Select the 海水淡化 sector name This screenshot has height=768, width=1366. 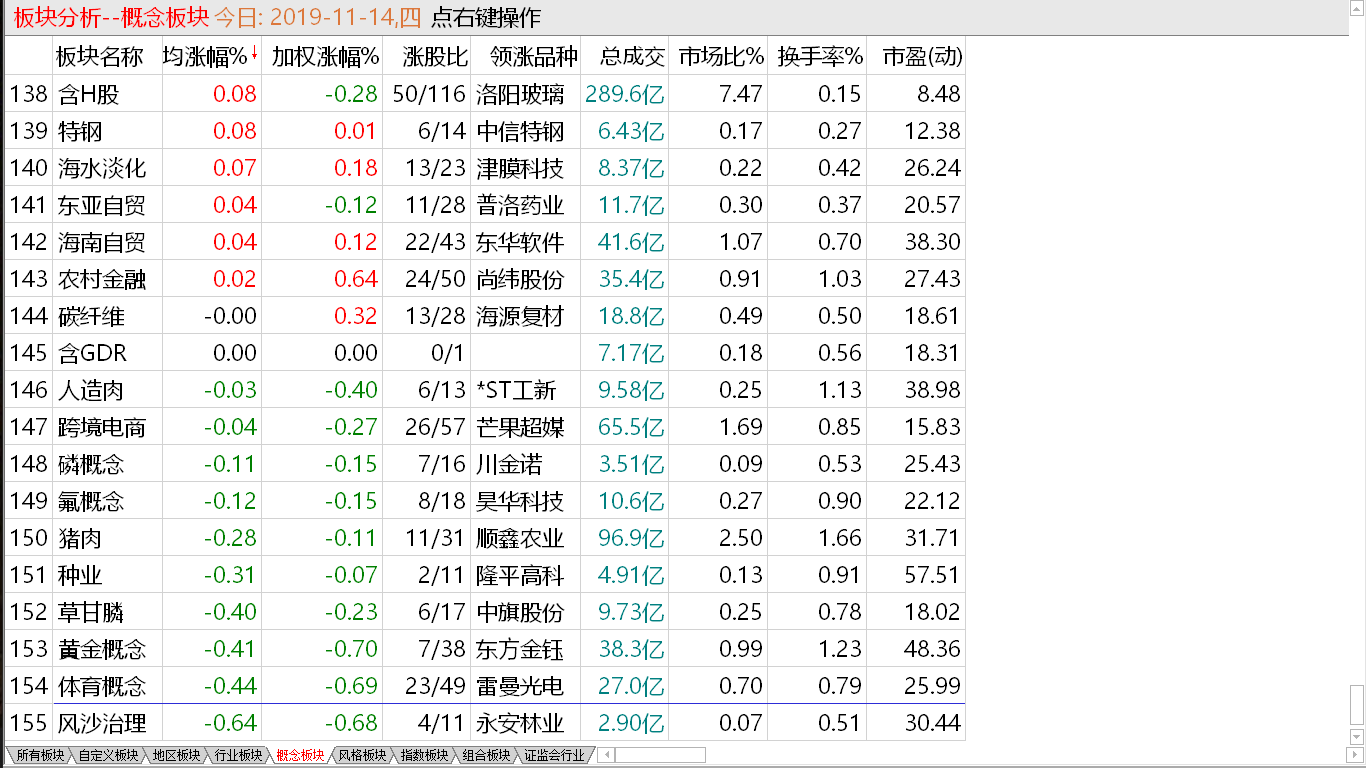click(x=102, y=168)
